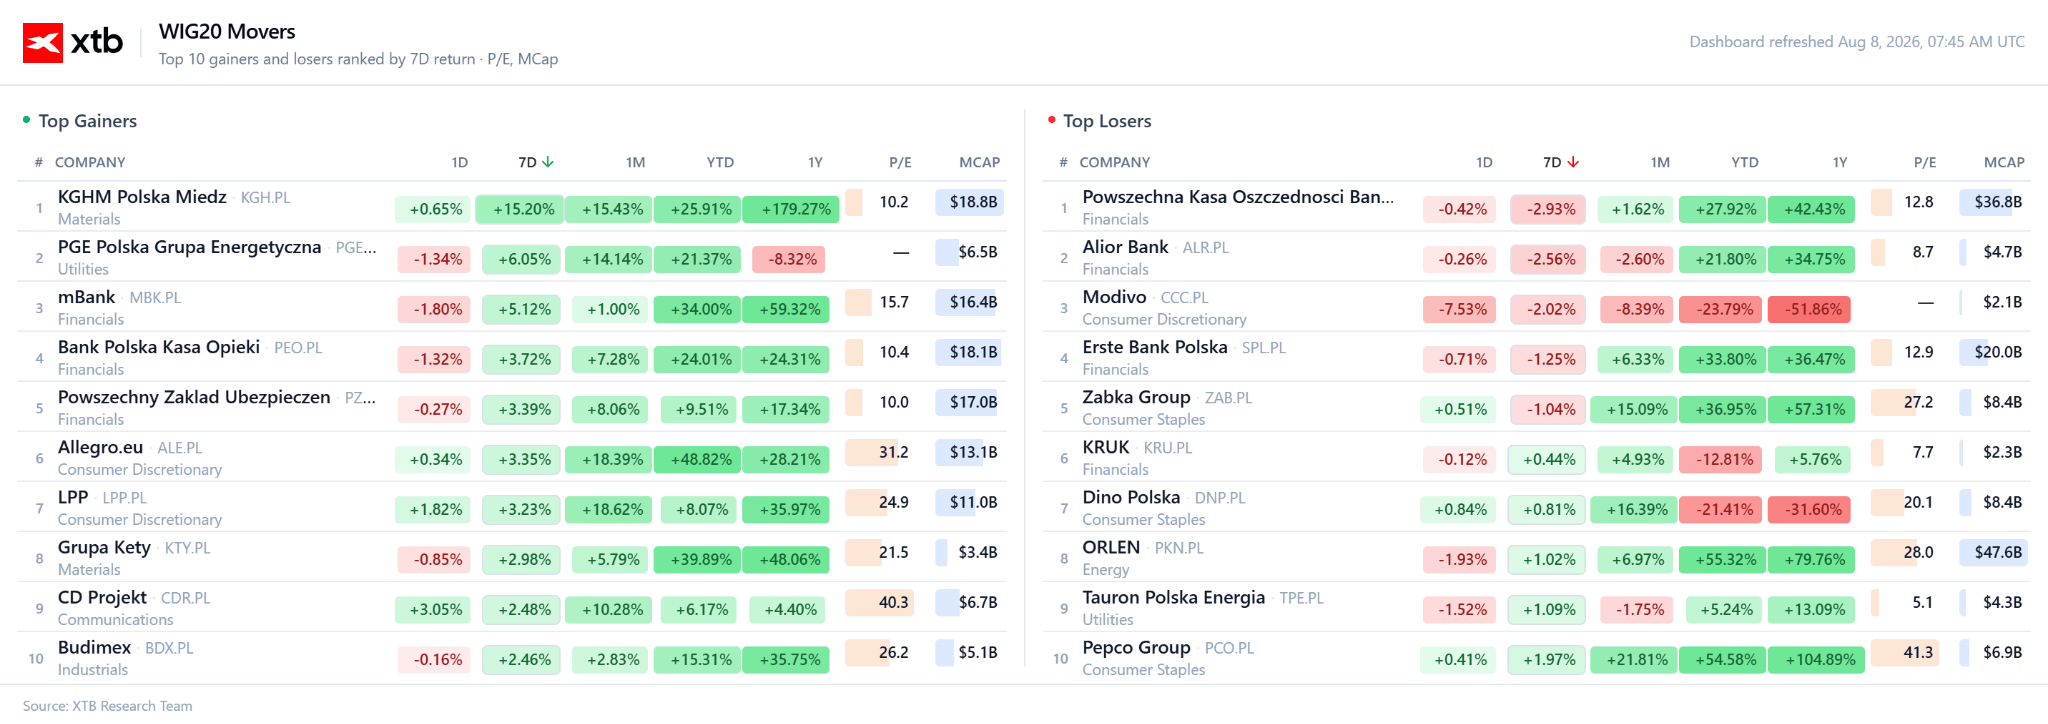Click the red dot beside Top Losers

(x=1051, y=120)
